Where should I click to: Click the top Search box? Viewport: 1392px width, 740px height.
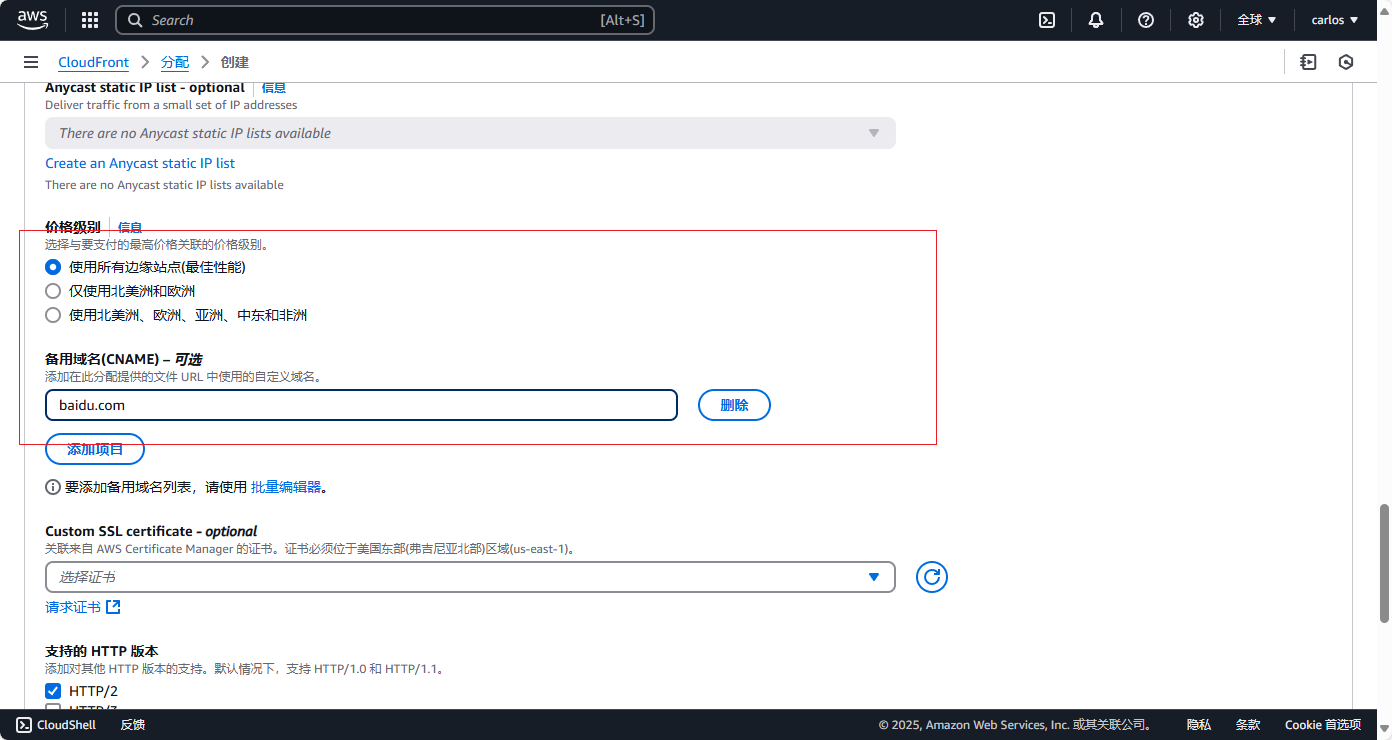[x=385, y=20]
